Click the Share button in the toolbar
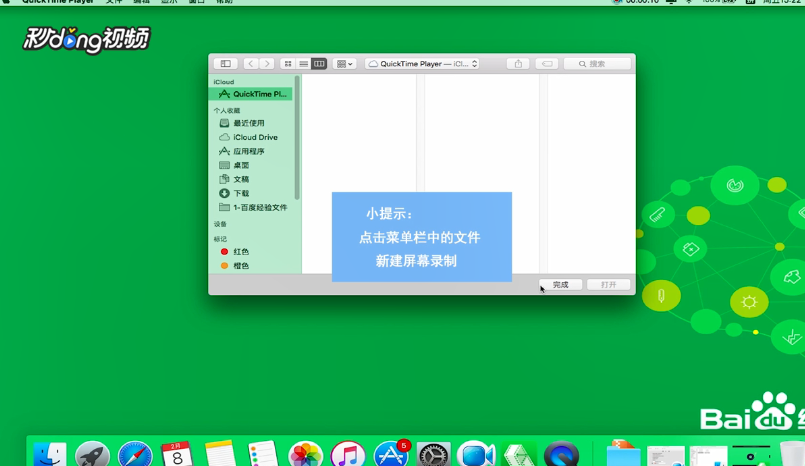Viewport: 805px width, 466px height. [x=518, y=64]
